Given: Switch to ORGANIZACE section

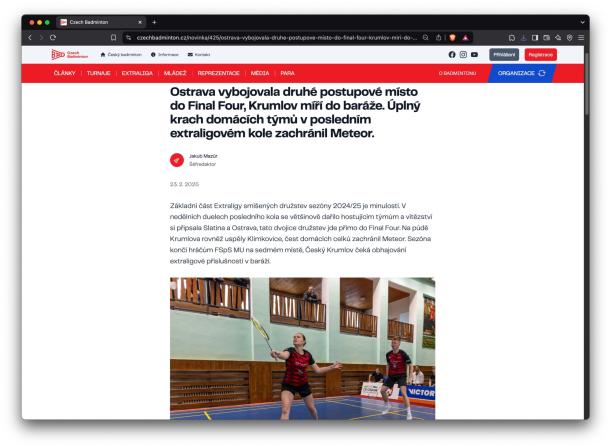Looking at the screenshot, I should click(x=521, y=73).
